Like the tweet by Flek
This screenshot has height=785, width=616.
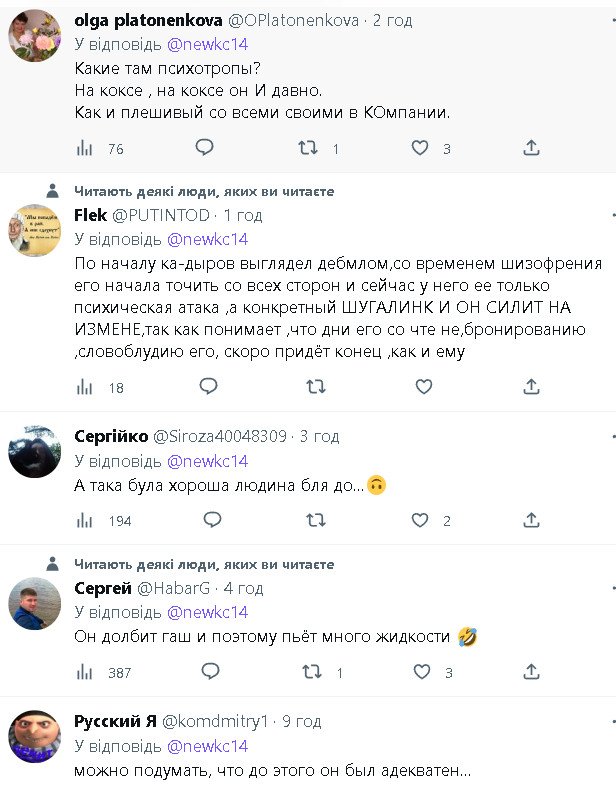tap(420, 386)
